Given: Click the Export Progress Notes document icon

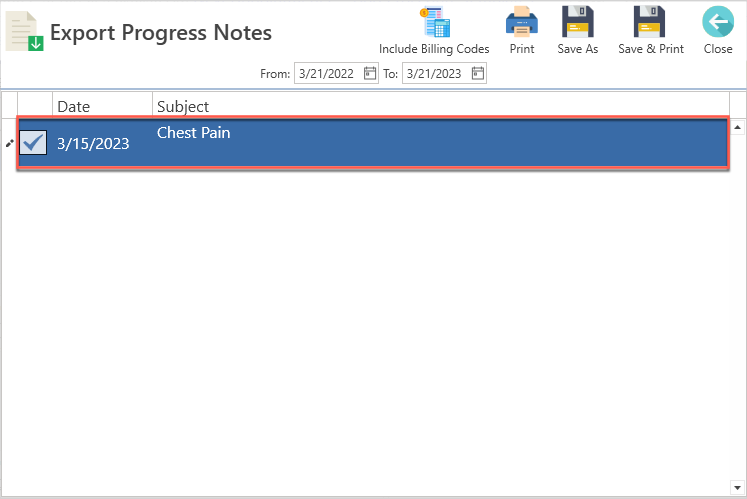Looking at the screenshot, I should click(x=24, y=31).
